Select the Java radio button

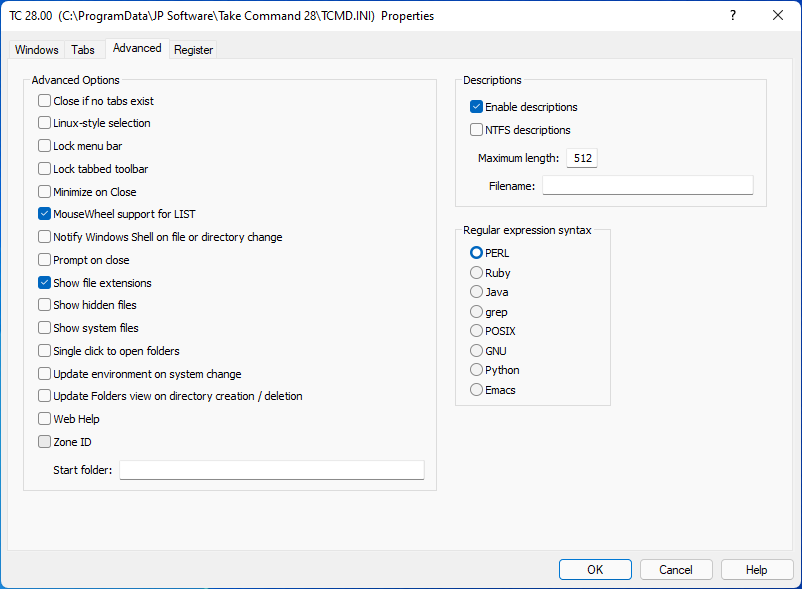point(476,292)
